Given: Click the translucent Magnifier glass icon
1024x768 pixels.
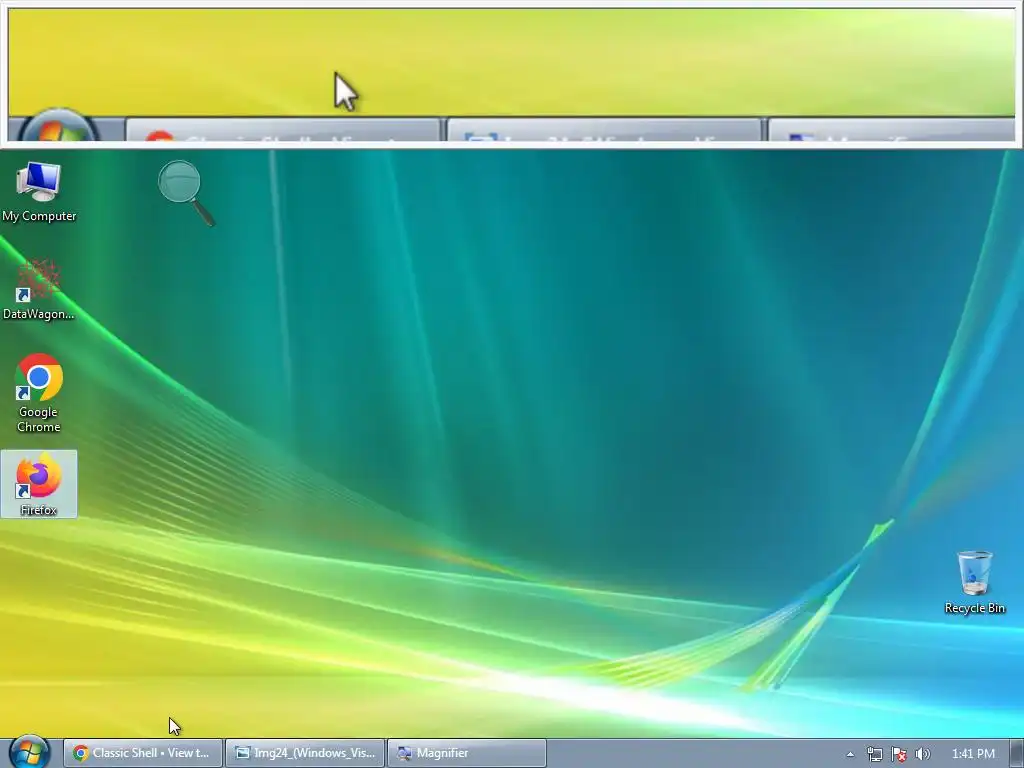Looking at the screenshot, I should pyautogui.click(x=186, y=193).
